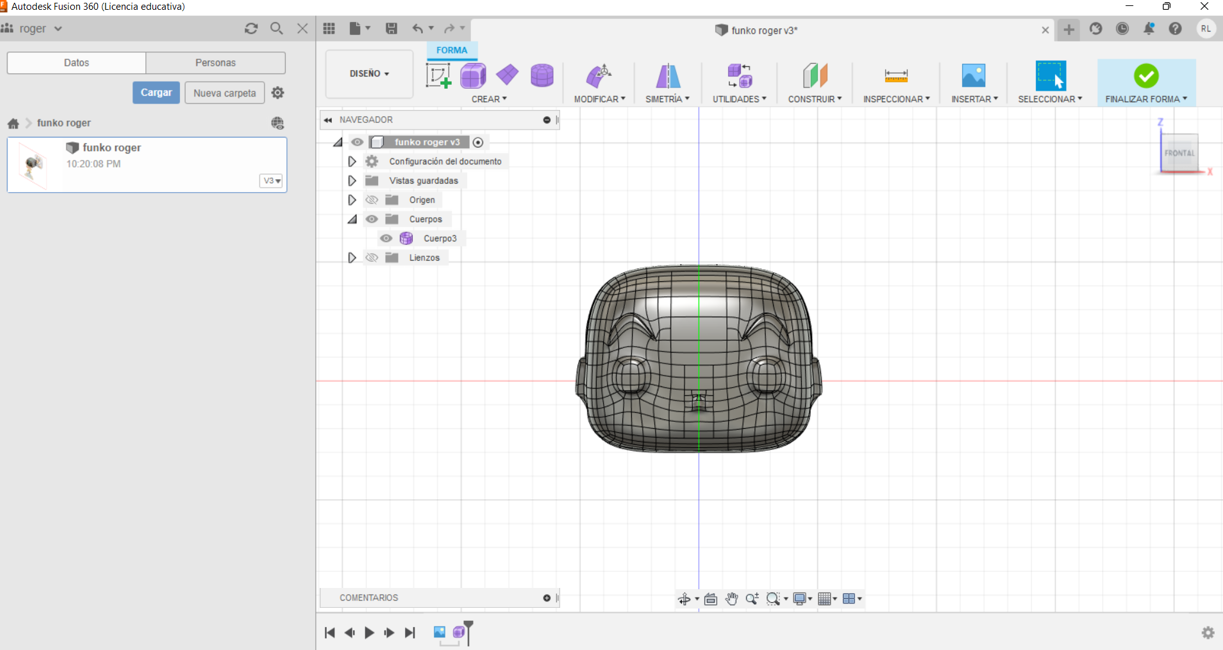1223x650 pixels.
Task: Select the Create Box tool icon
Action: tap(473, 75)
